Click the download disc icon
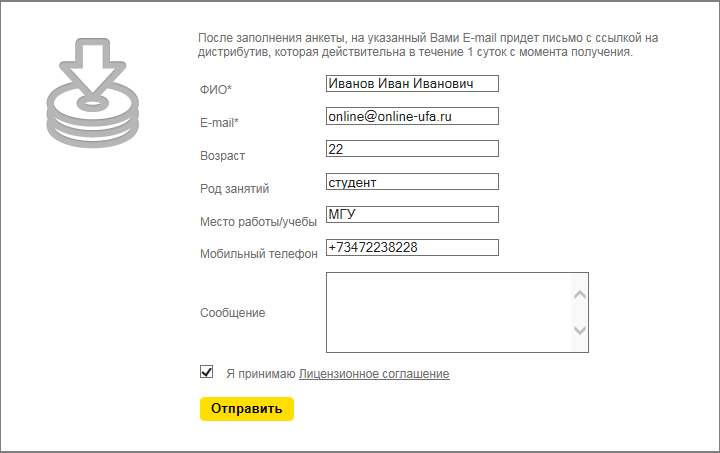The image size is (720, 453). (93, 93)
